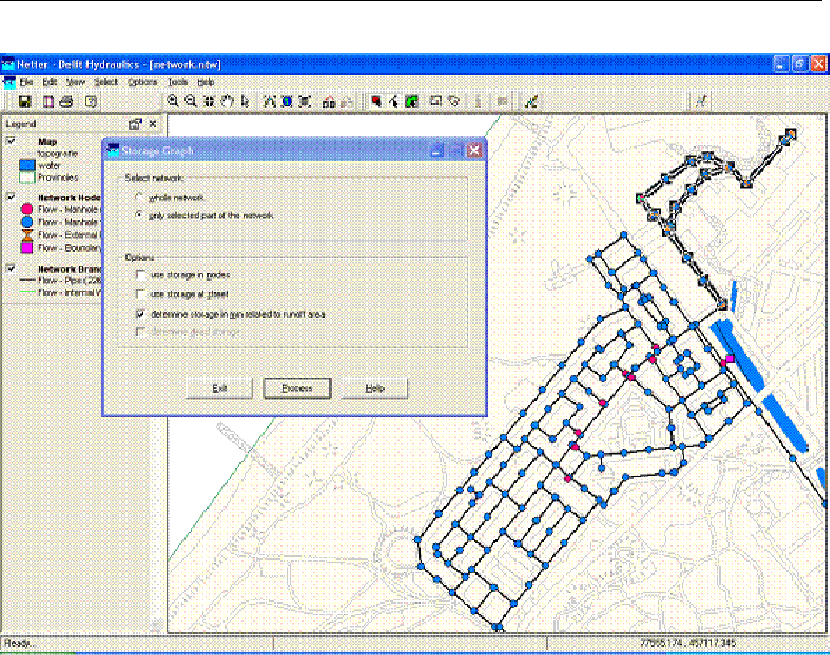Click the Exit button in dialog
The width and height of the screenshot is (830, 655).
221,388
